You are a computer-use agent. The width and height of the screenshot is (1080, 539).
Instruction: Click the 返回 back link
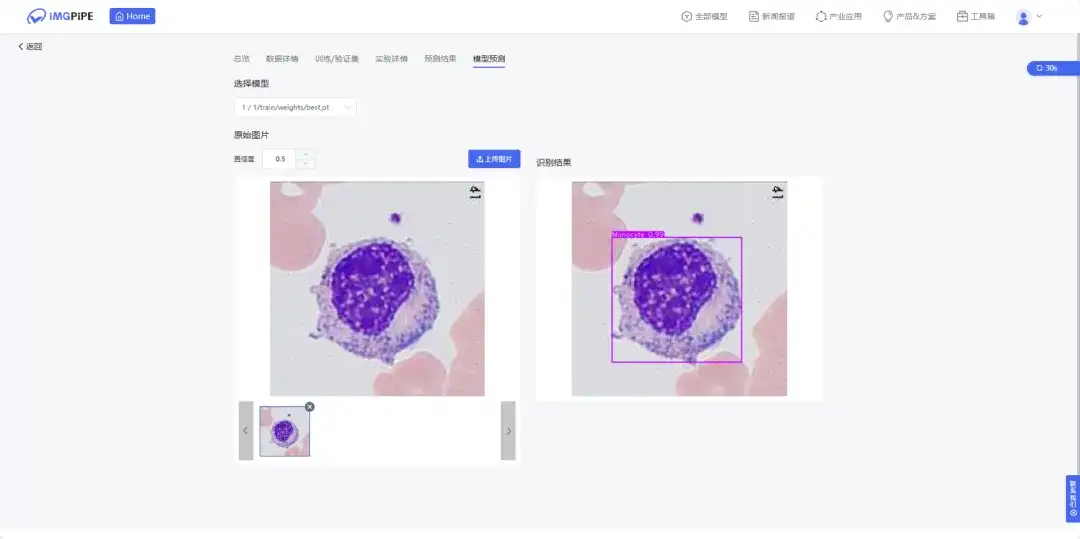click(x=31, y=47)
